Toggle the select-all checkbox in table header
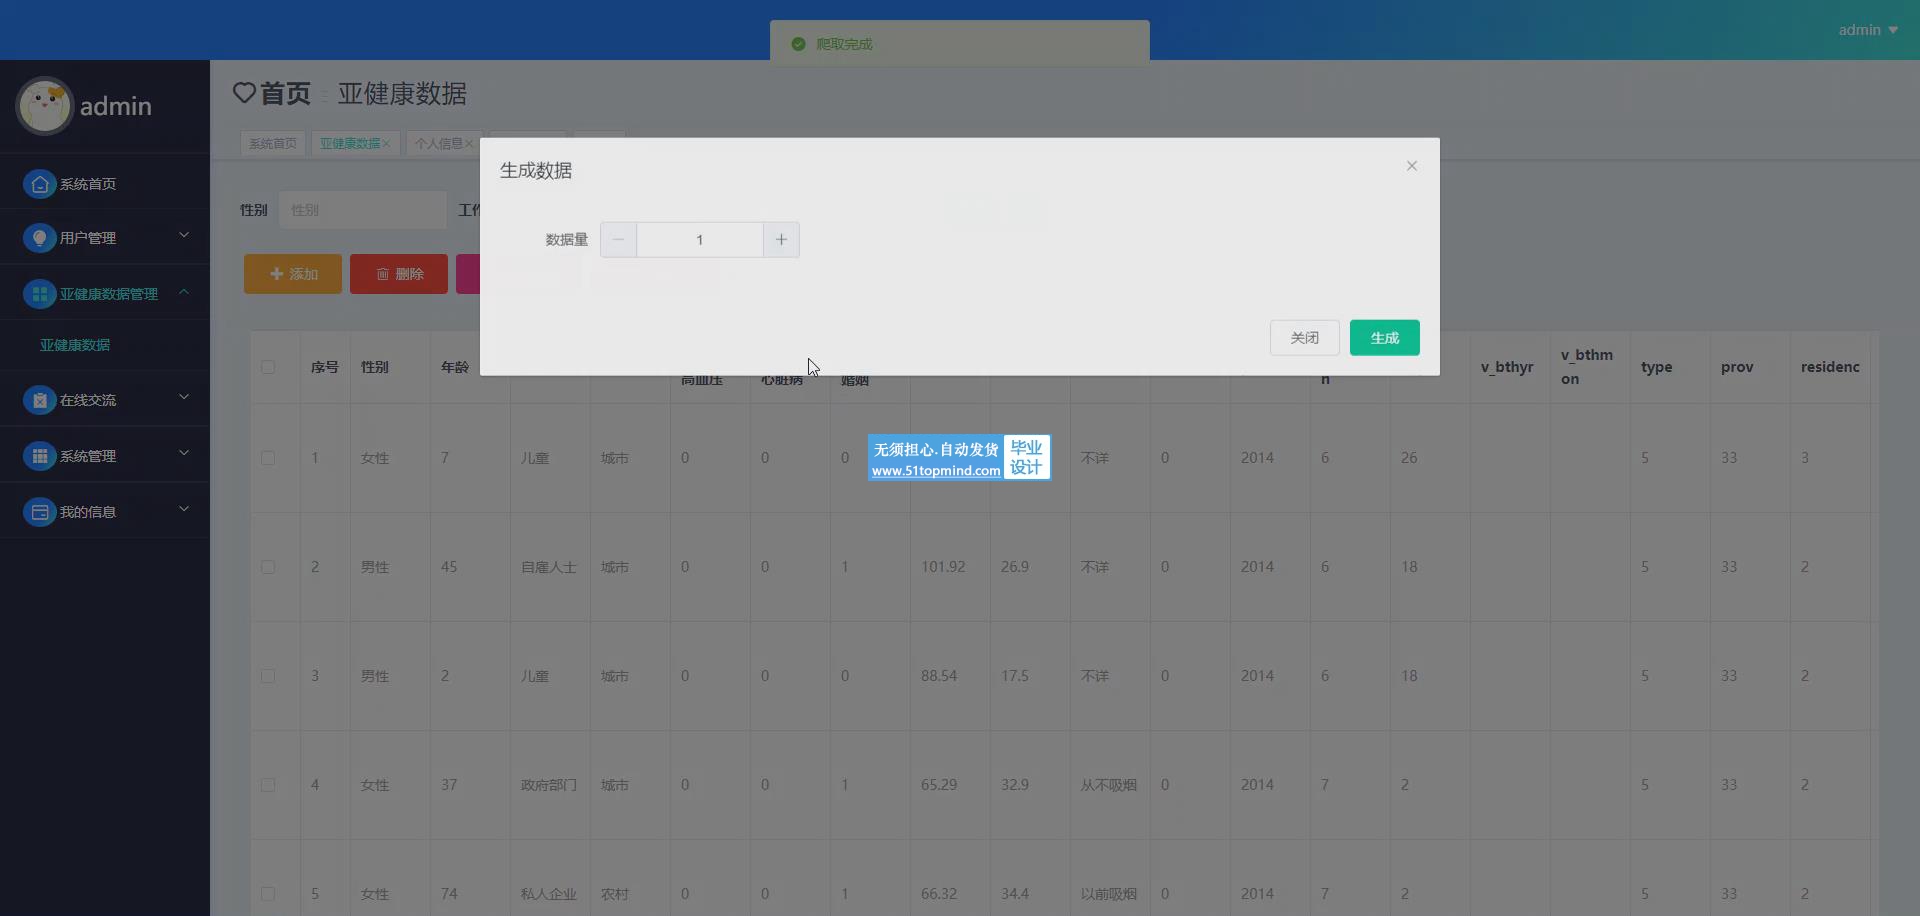 [x=268, y=367]
